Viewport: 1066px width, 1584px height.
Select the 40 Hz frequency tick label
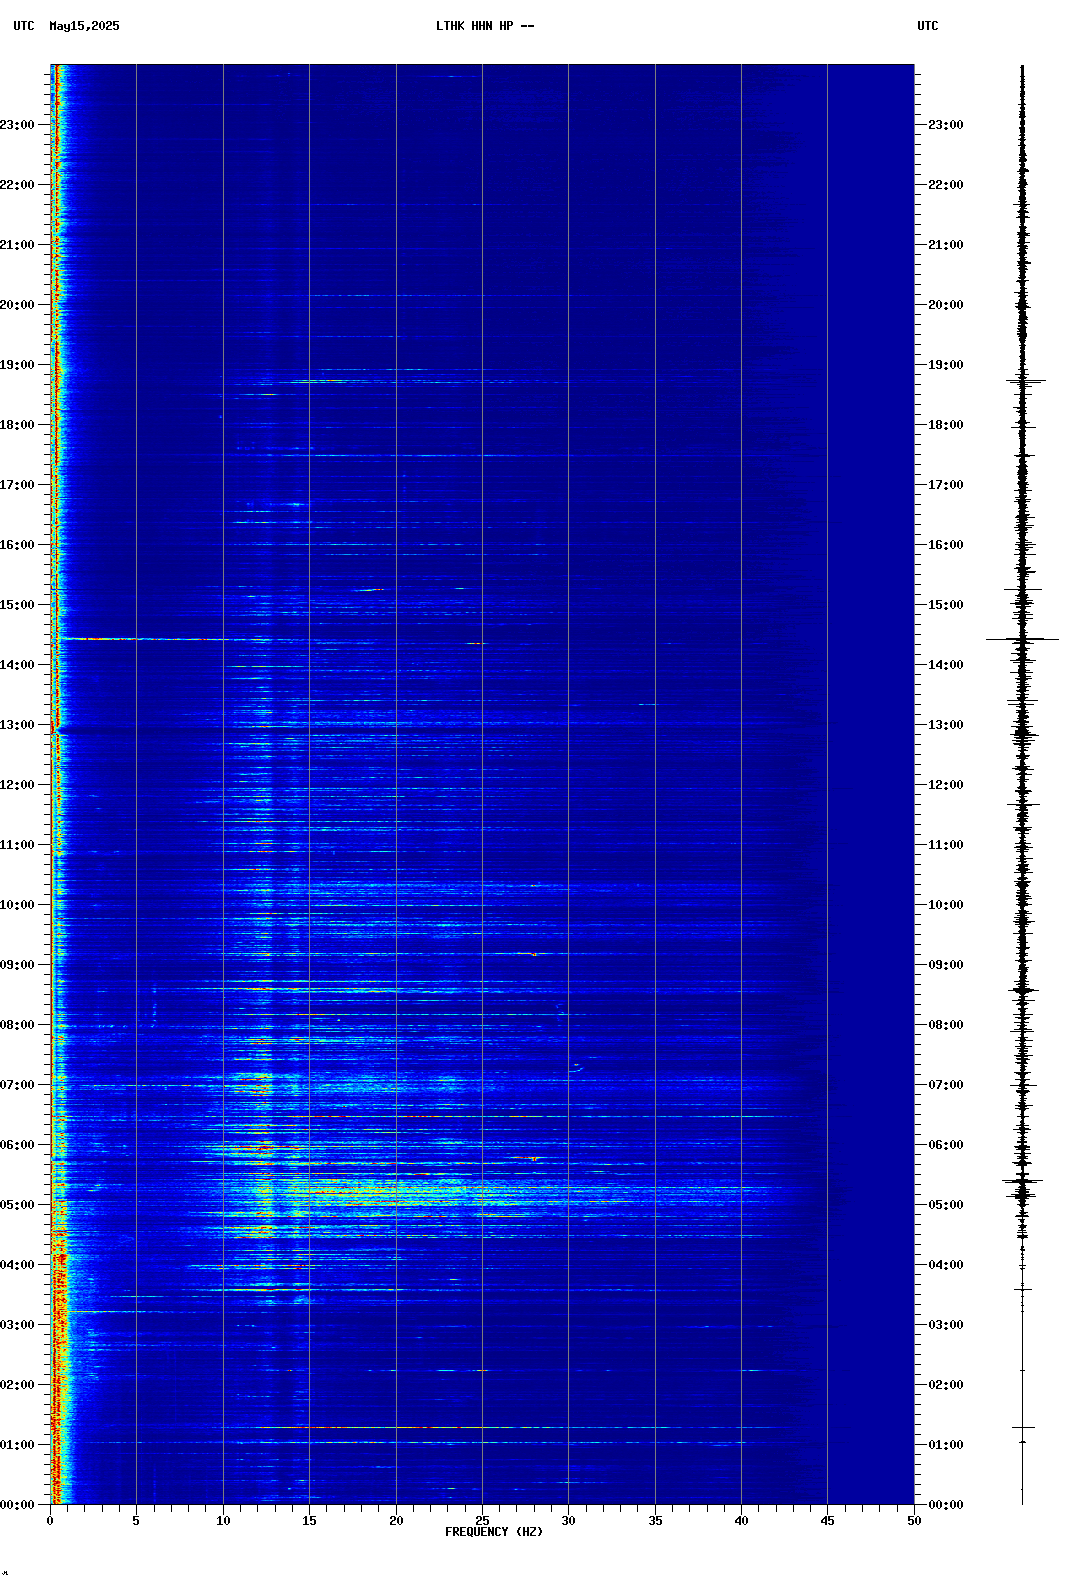(x=741, y=1521)
